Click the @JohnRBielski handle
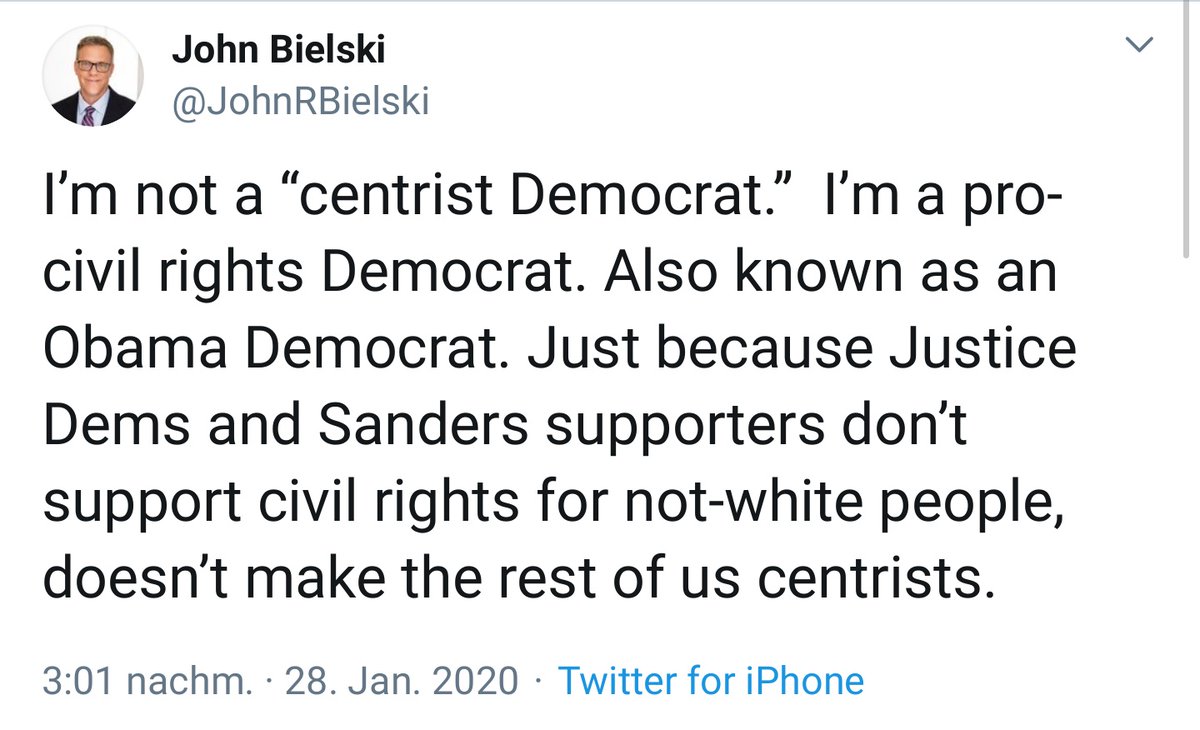Screen dimensions: 1200x730 pyautogui.click(x=301, y=103)
